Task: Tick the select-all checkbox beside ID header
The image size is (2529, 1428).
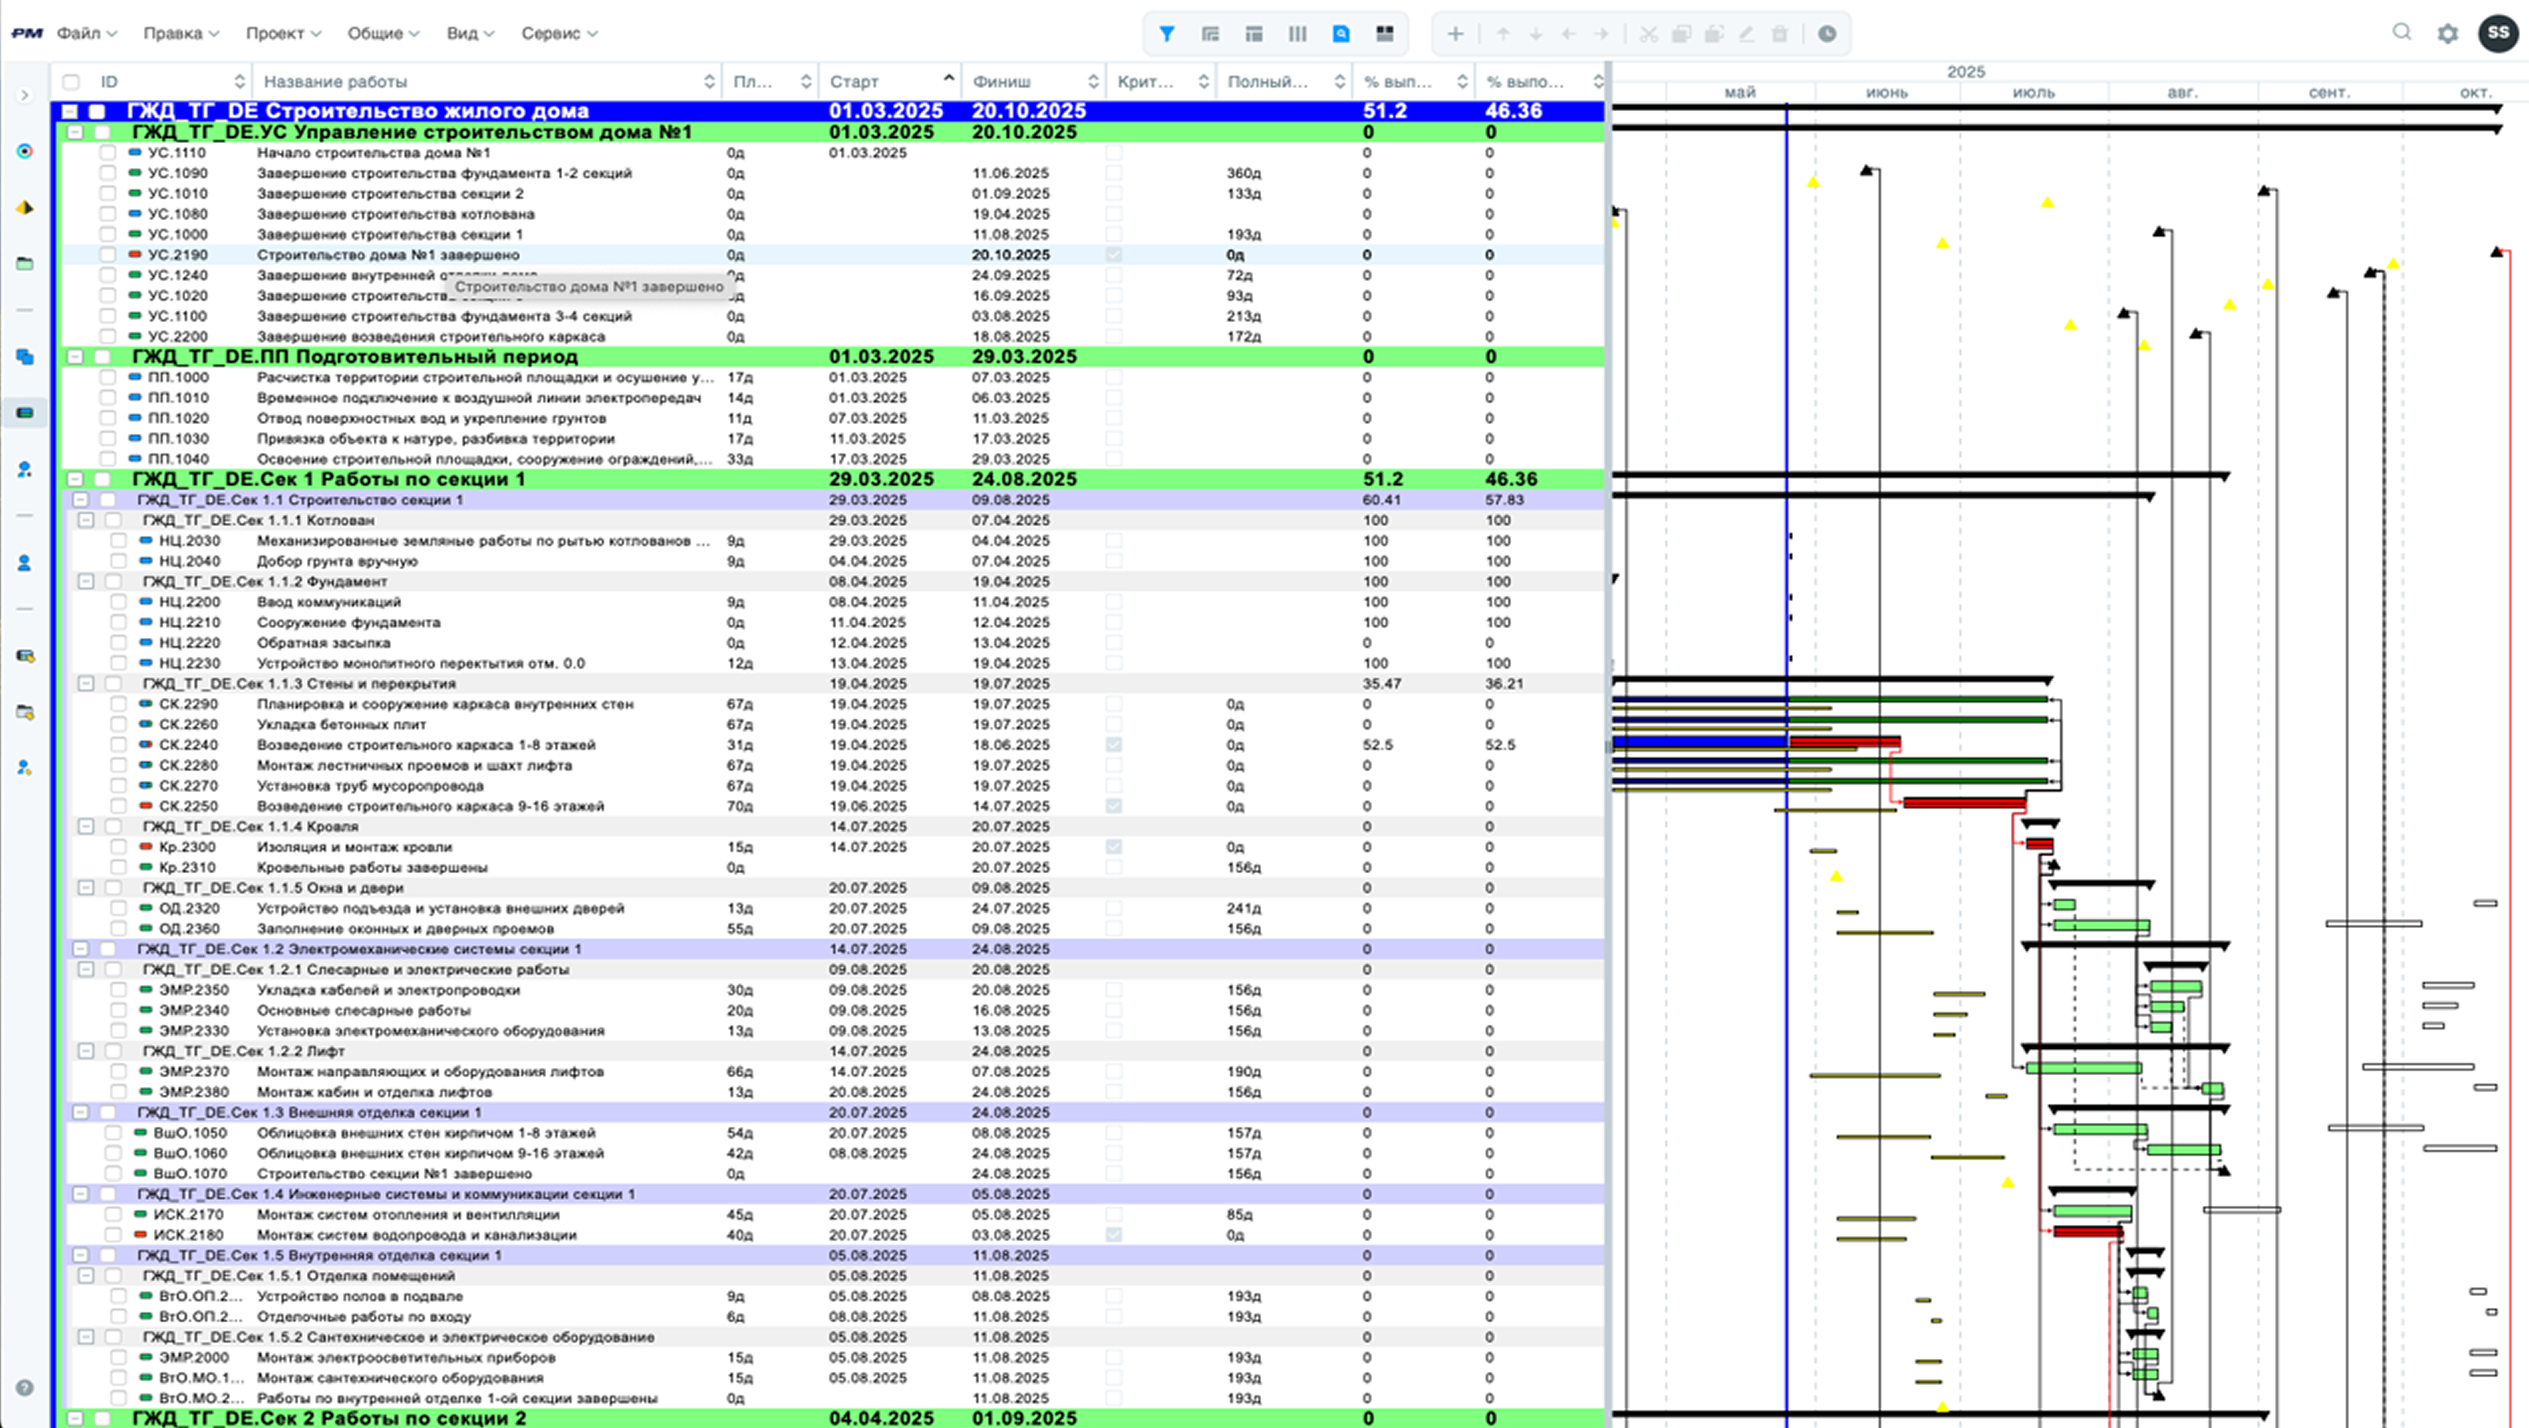Action: pyautogui.click(x=71, y=82)
